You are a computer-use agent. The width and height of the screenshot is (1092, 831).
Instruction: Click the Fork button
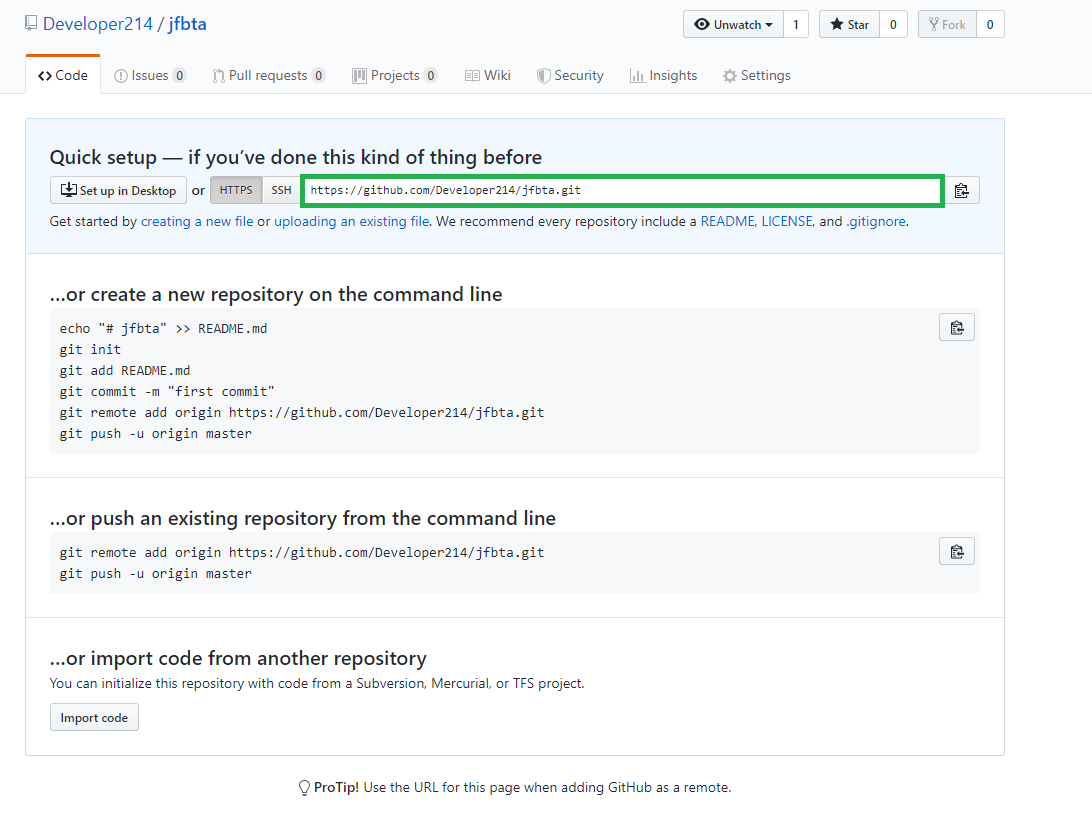947,24
